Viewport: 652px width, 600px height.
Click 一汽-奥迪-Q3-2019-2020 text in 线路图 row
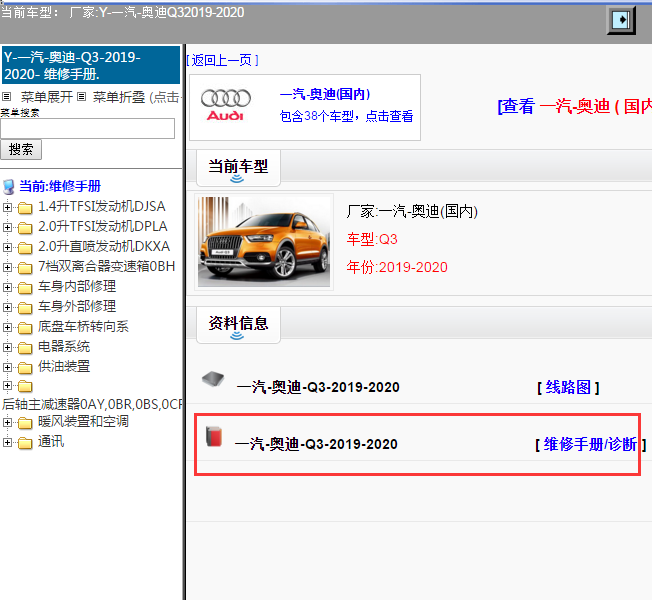point(318,387)
